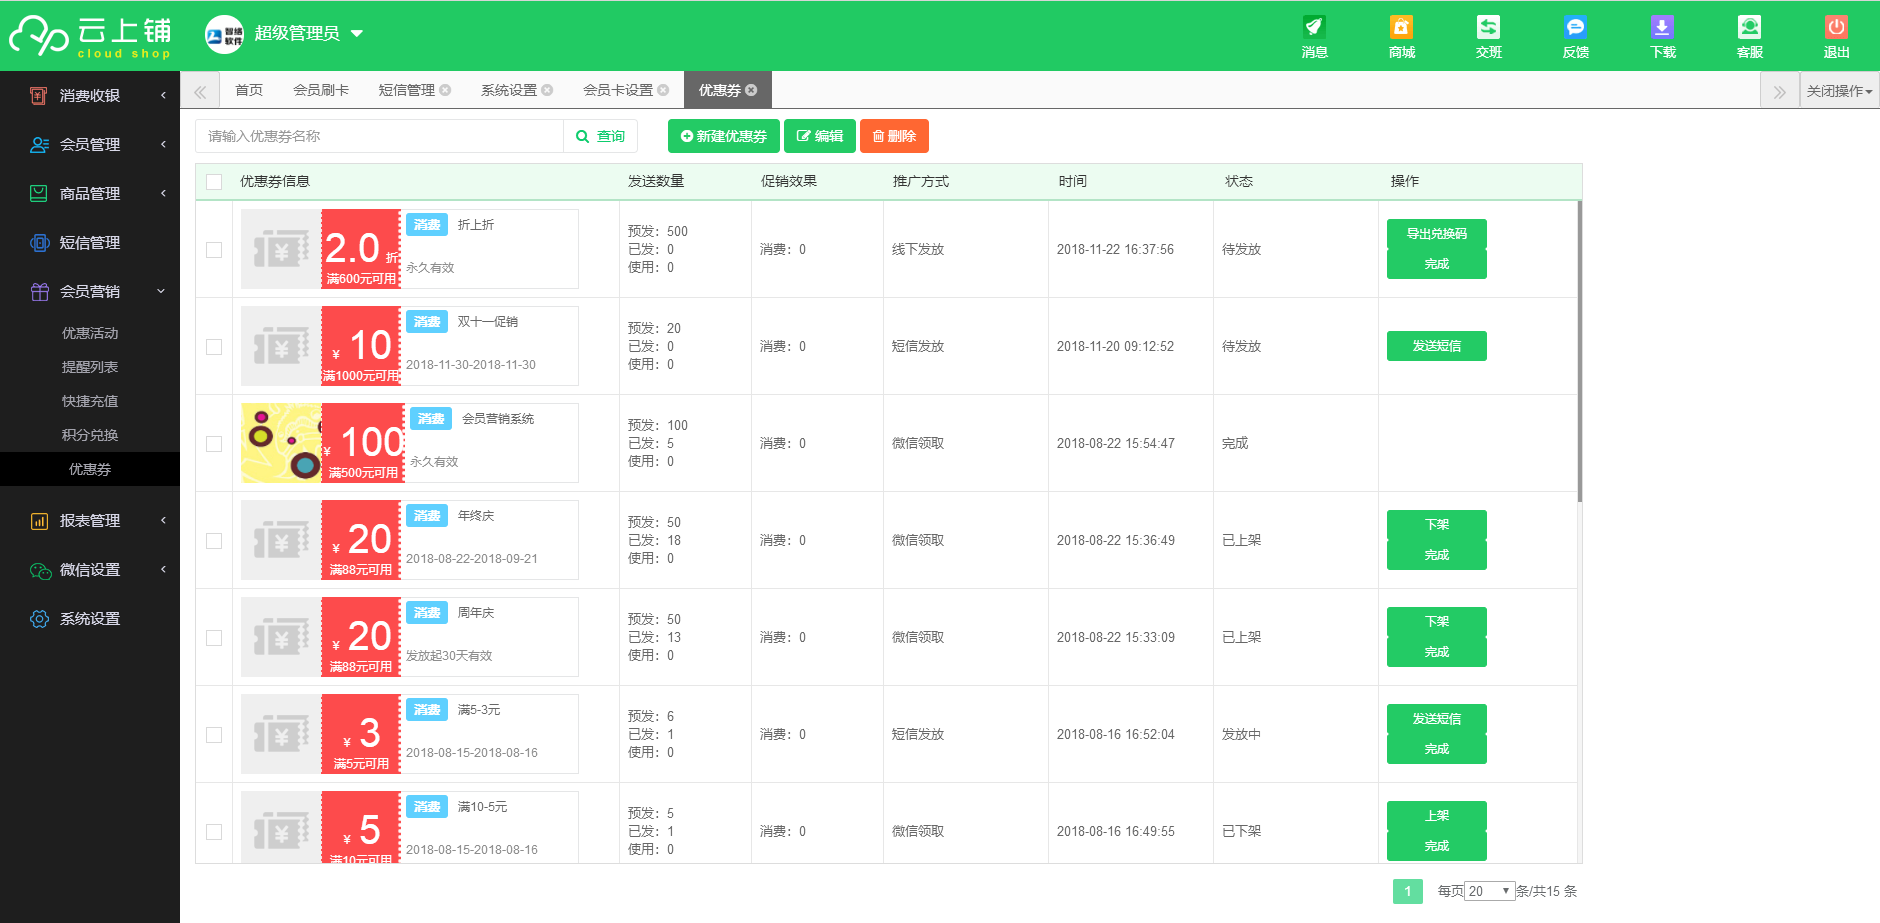This screenshot has width=1880, height=923.
Task: Go to pagination page 1
Action: pos(1408,891)
